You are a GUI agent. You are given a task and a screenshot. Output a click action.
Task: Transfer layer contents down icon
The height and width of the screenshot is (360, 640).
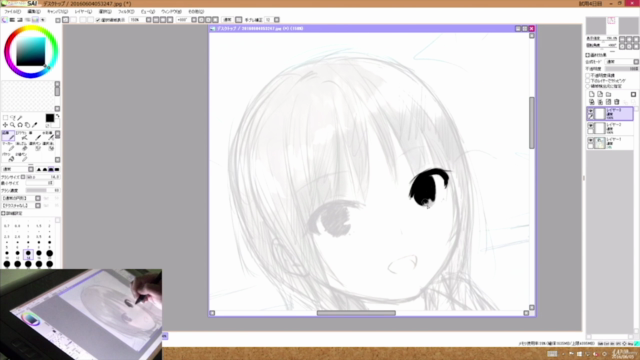(x=592, y=102)
